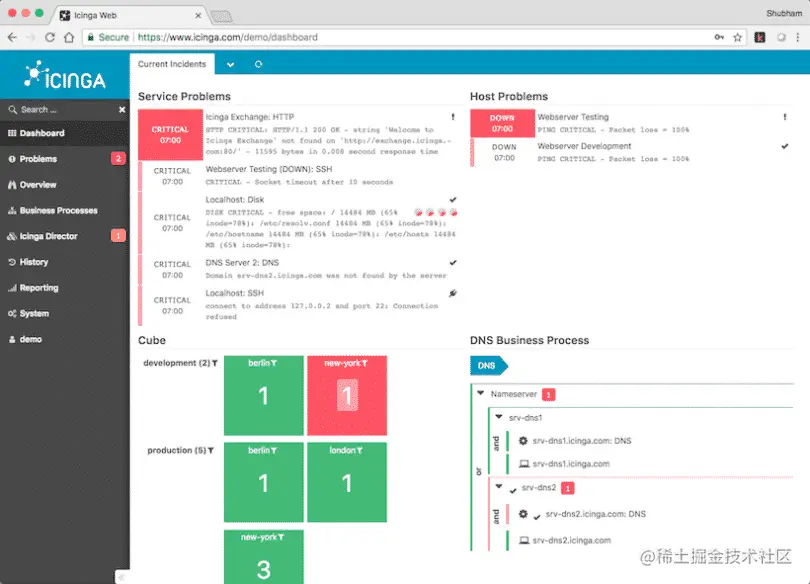Click the development (2) filter icon
This screenshot has height=584, width=810.
pos(214,364)
